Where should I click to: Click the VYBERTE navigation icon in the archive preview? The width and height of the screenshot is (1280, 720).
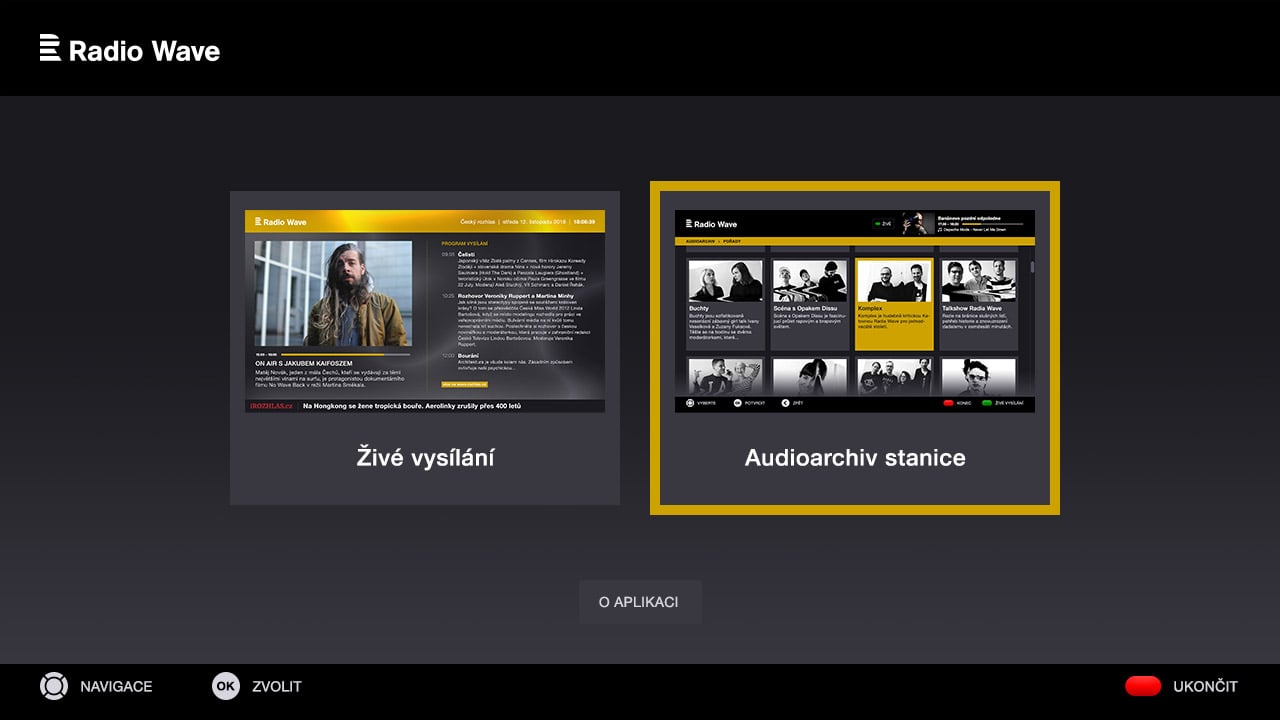click(x=690, y=402)
